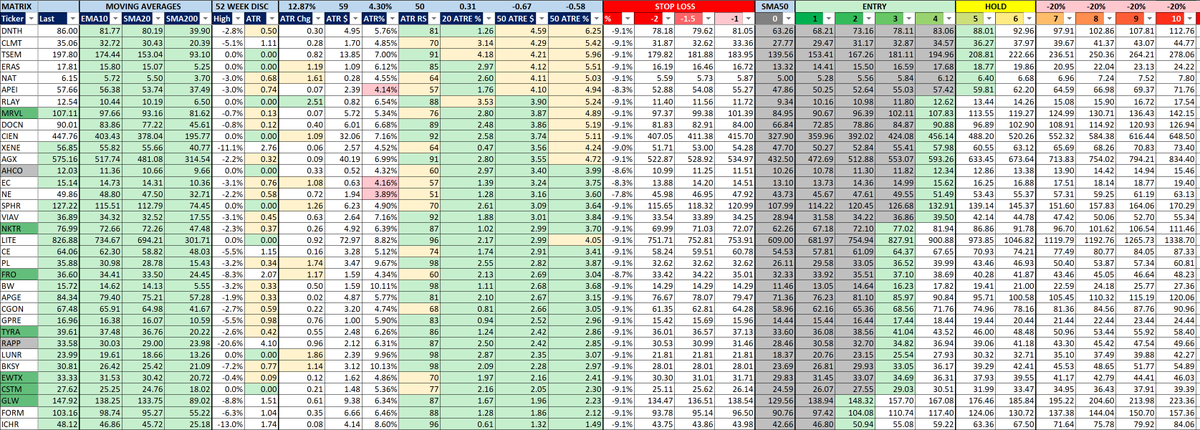Image resolution: width=1200 pixels, height=430 pixels.
Task: Open the column 9 filter dropdown
Action: coord(1149,19)
